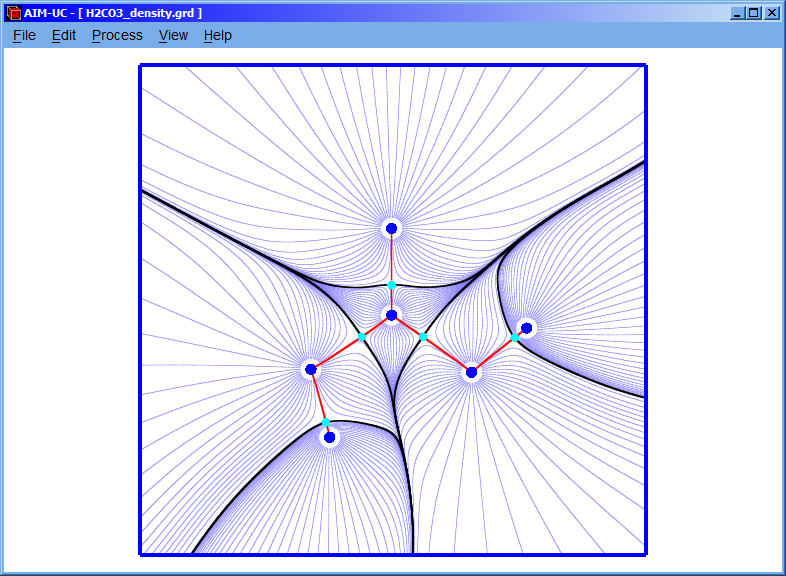Screen dimensions: 786x576
Task: Click cyan critical point right of central atom
Action: click(423, 337)
